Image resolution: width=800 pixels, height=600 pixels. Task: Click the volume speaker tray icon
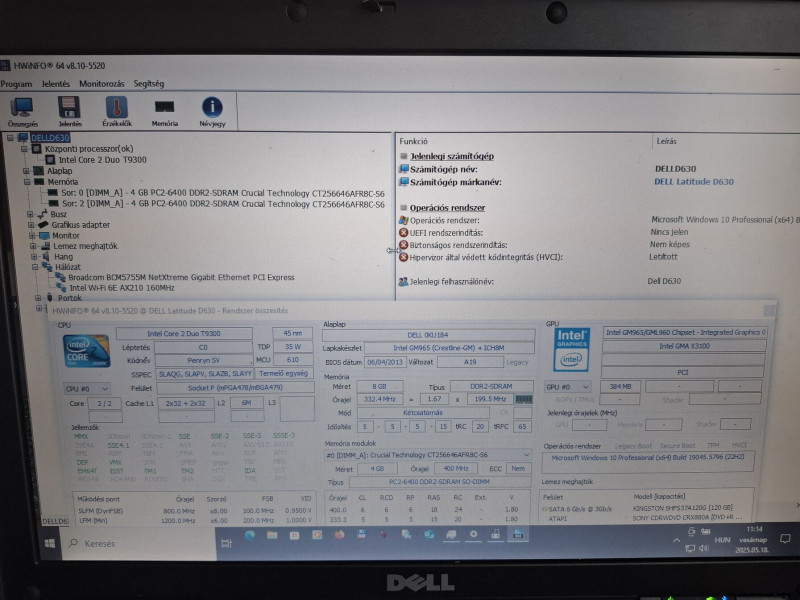(x=704, y=548)
